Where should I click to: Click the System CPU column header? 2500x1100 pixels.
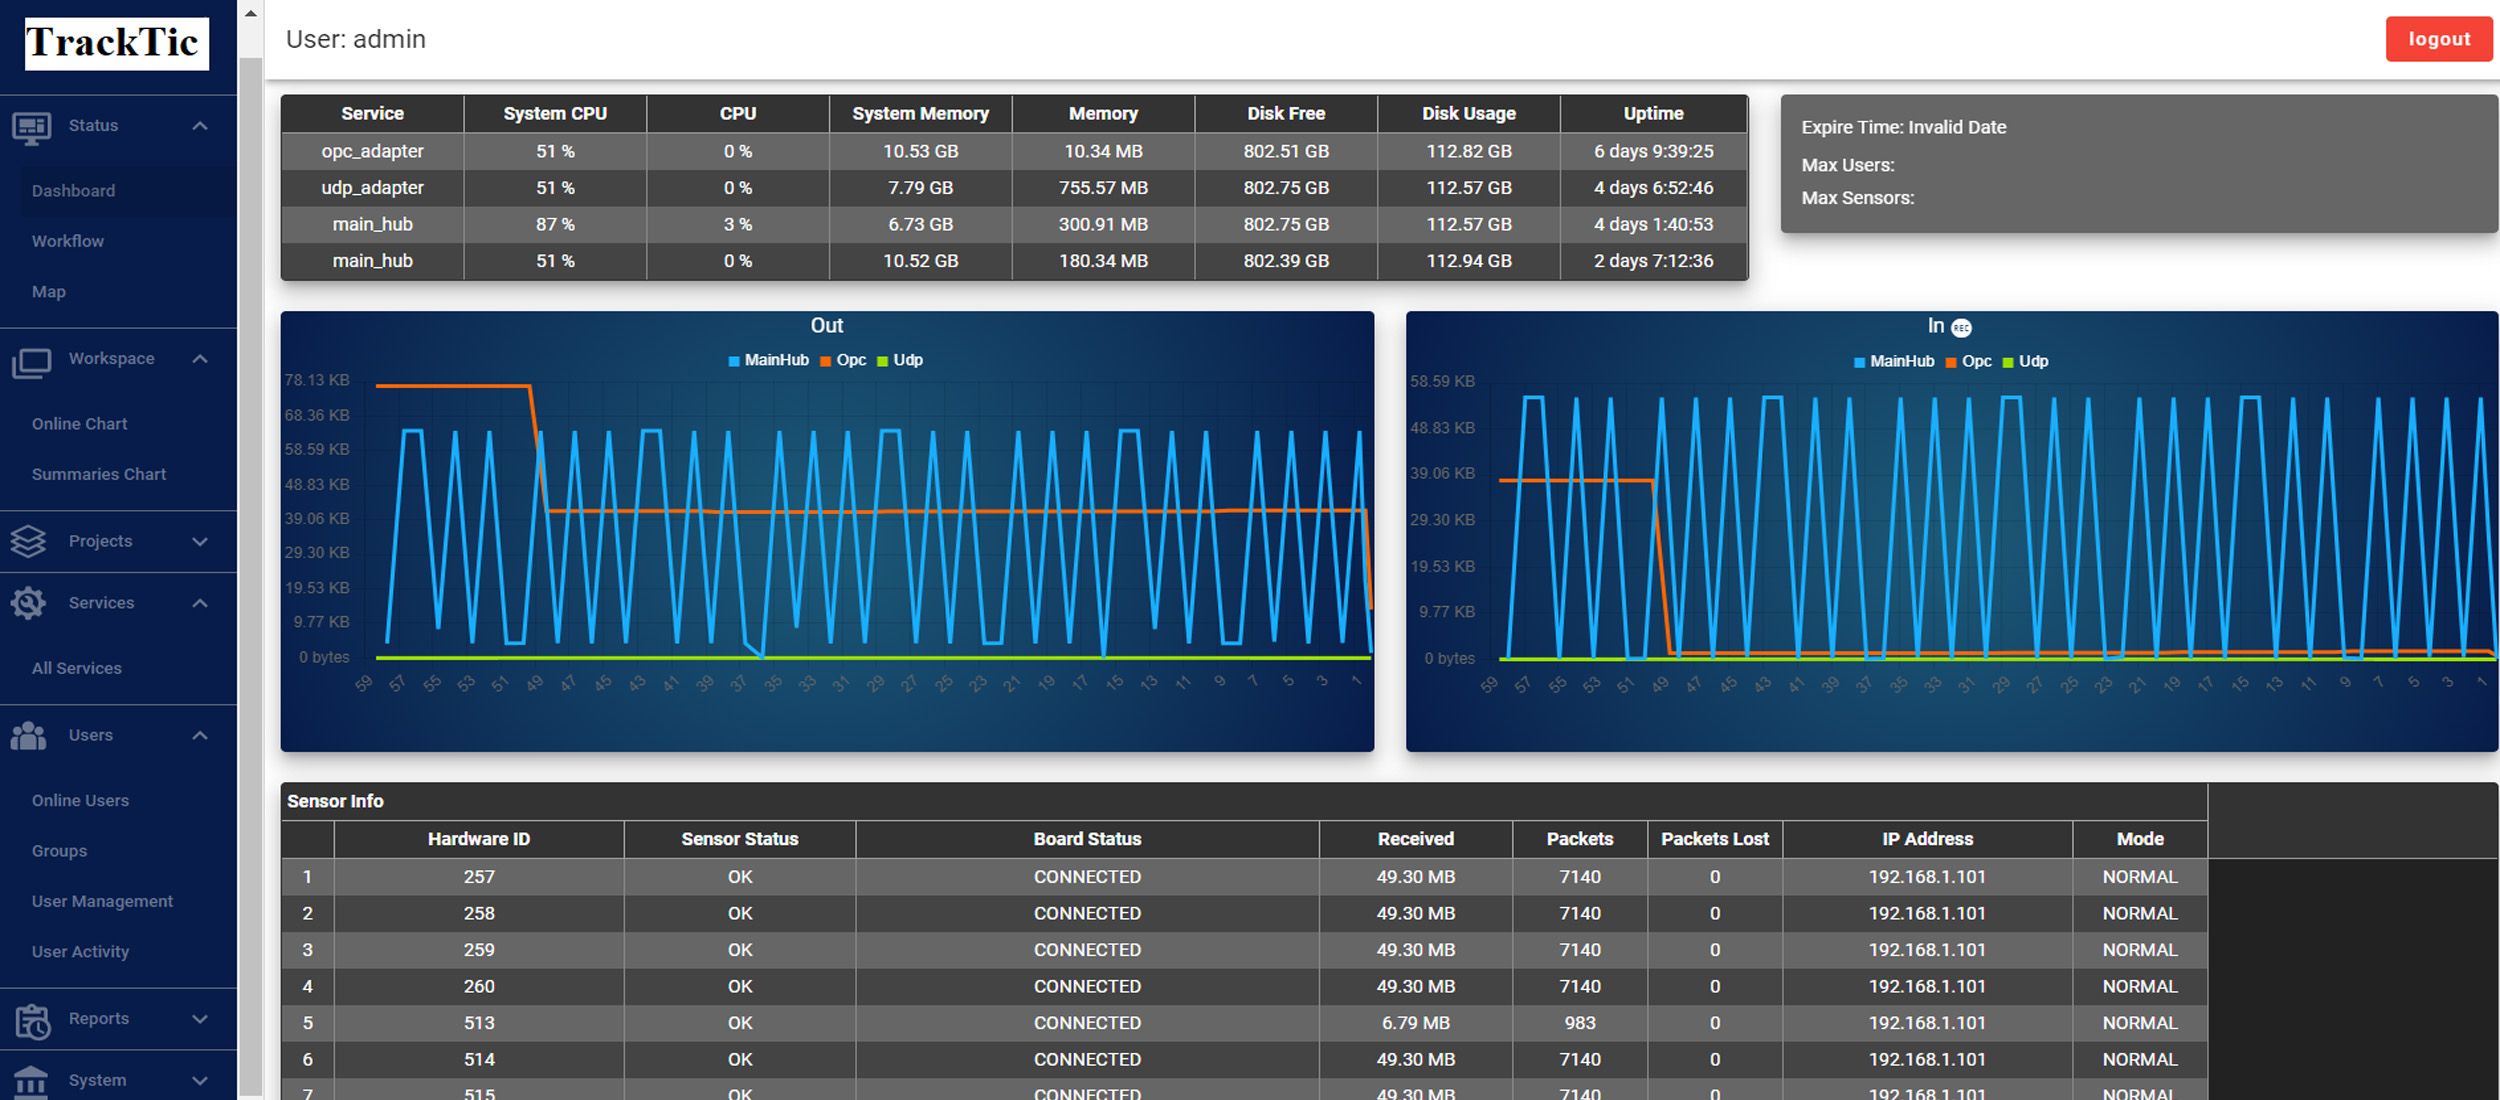555,114
